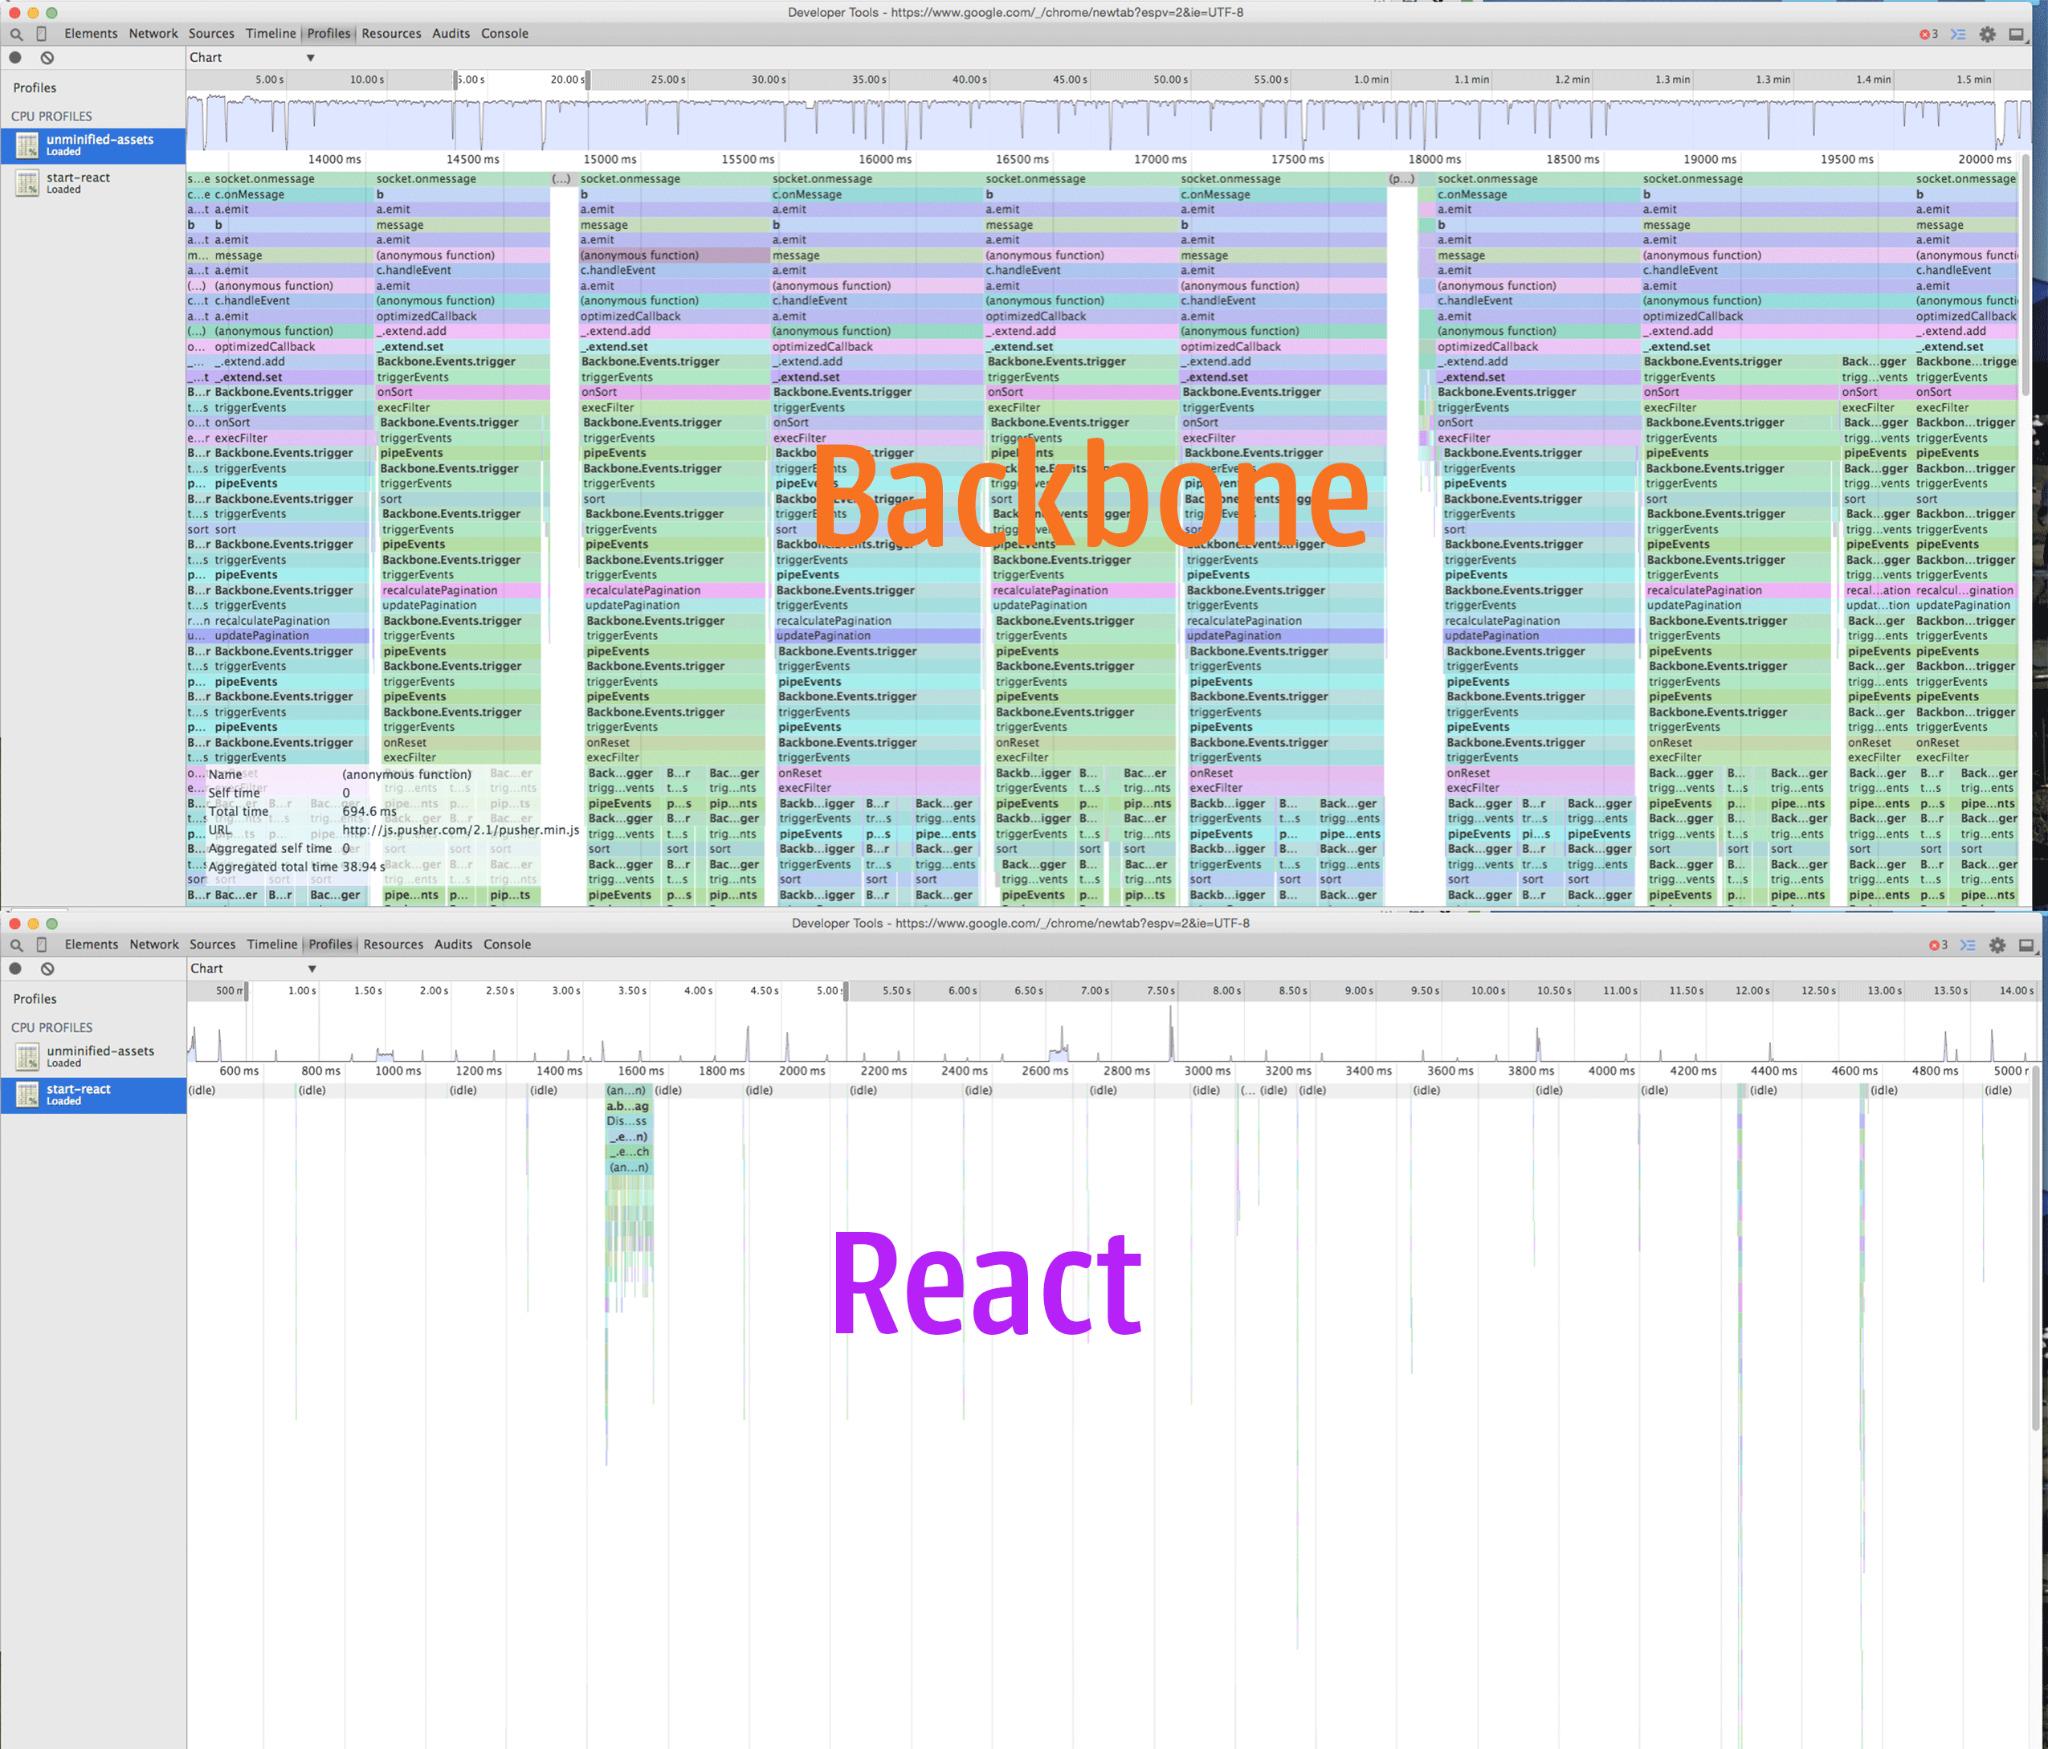Open settings gear in lower DevTools window
The height and width of the screenshot is (1749, 2048).
1997,945
